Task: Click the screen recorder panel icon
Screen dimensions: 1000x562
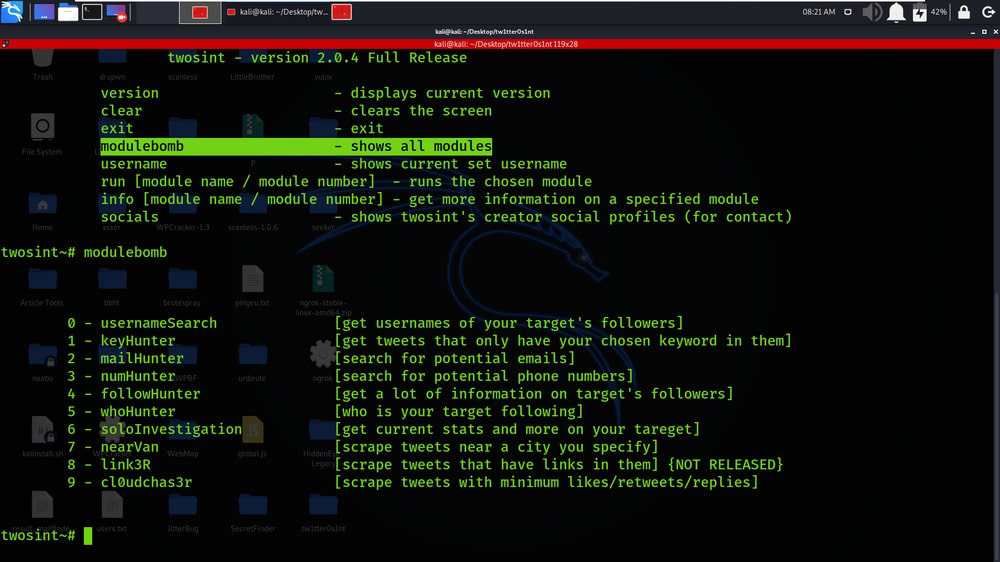Action: (117, 11)
